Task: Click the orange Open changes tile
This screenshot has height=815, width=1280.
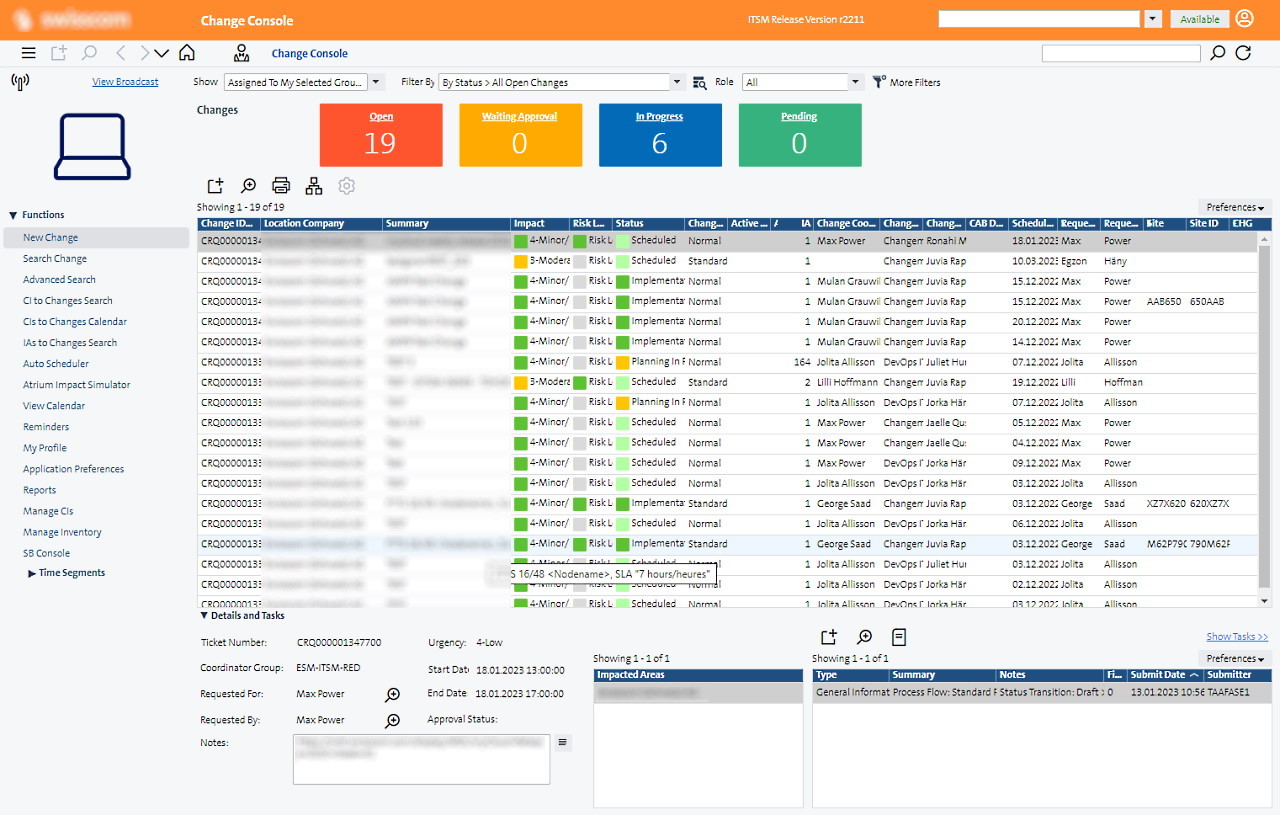Action: 381,135
